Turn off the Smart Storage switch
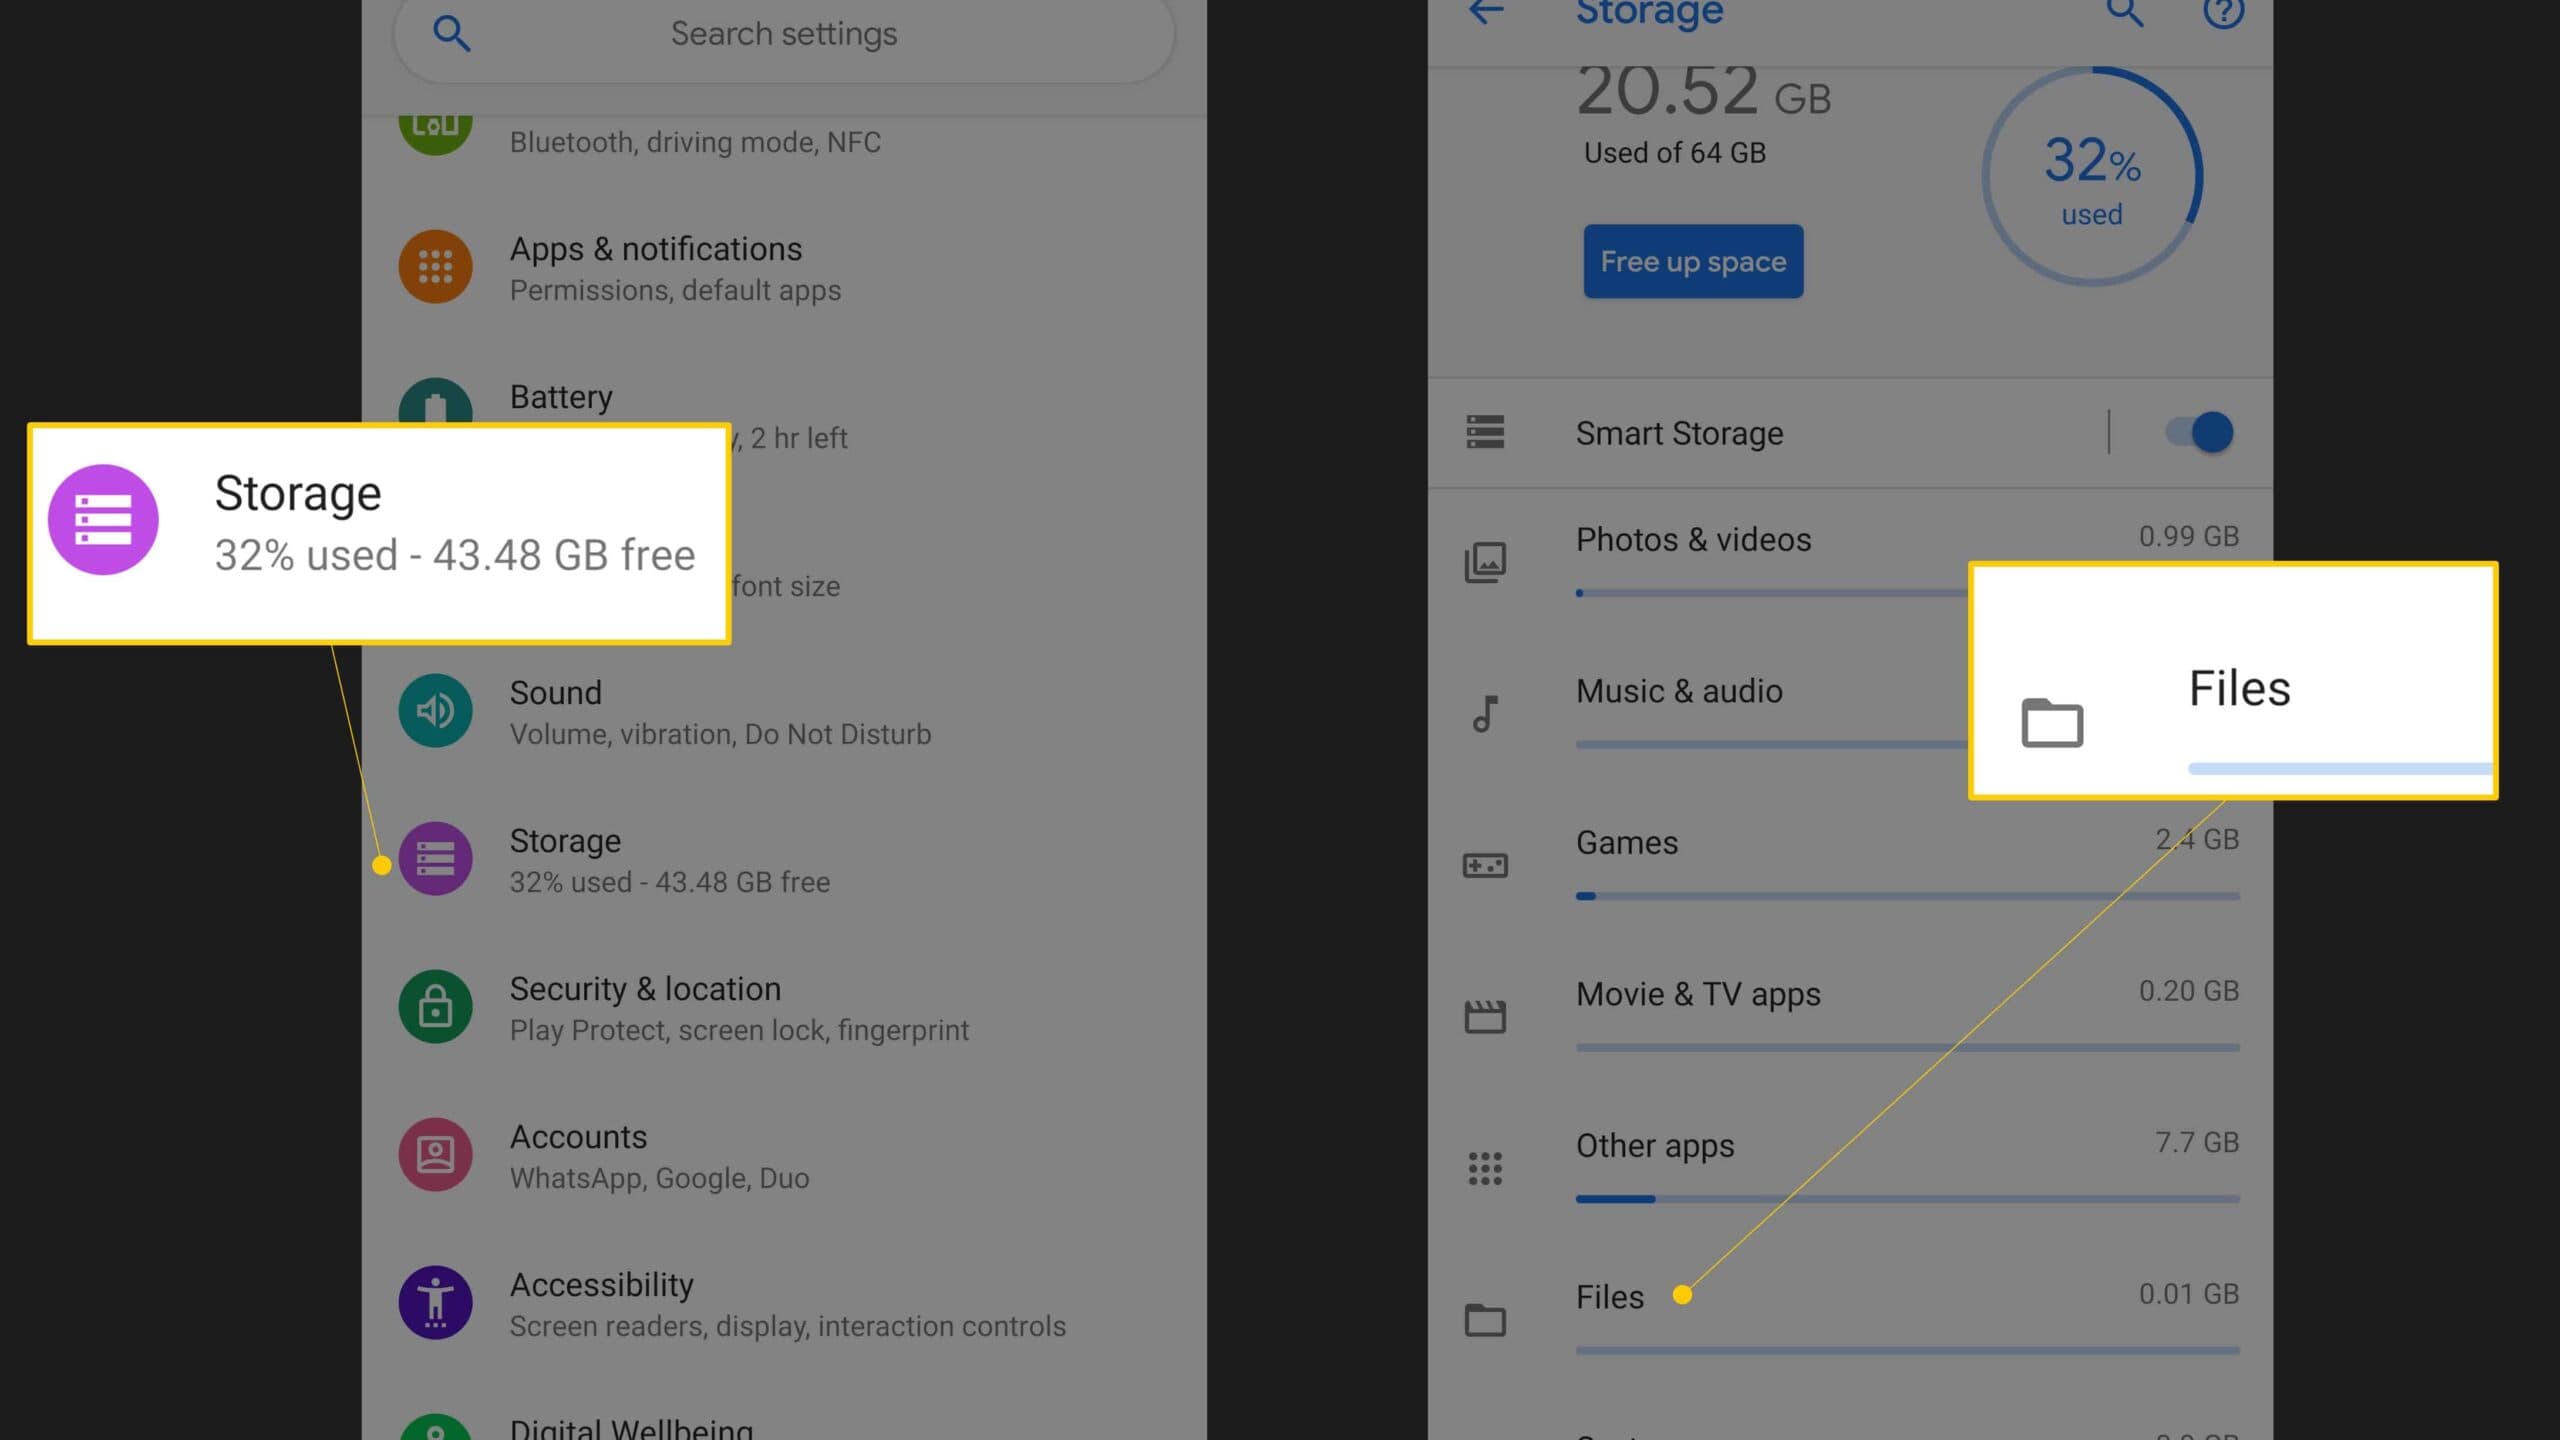Screen dimensions: 2560x1440 (x=2199, y=432)
